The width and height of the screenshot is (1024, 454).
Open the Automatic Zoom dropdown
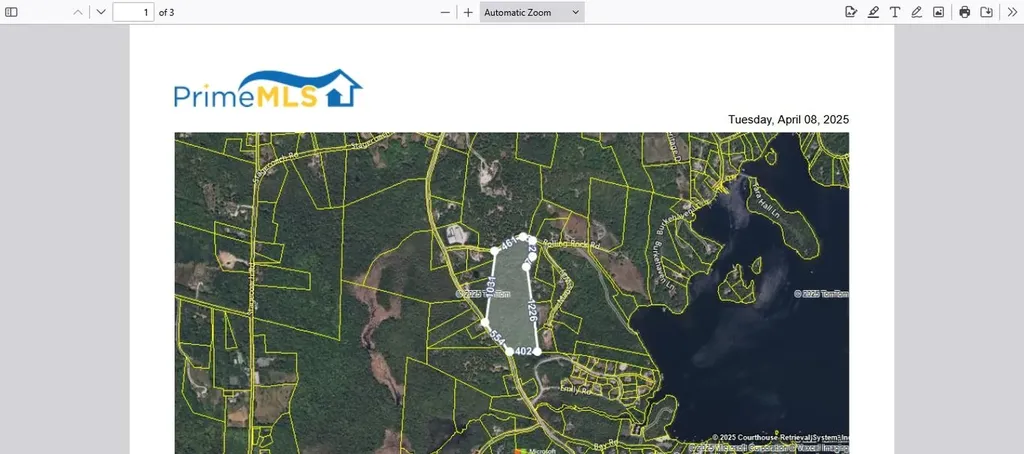pos(531,12)
